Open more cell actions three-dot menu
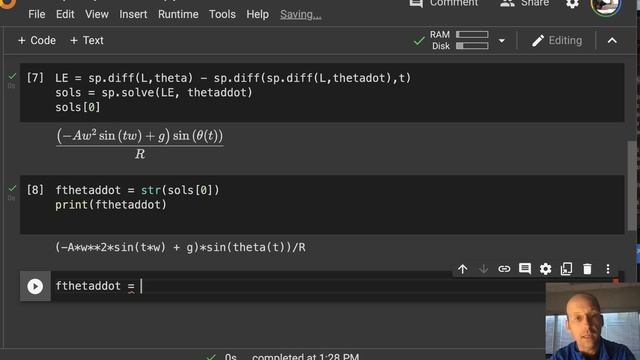 tap(608, 269)
